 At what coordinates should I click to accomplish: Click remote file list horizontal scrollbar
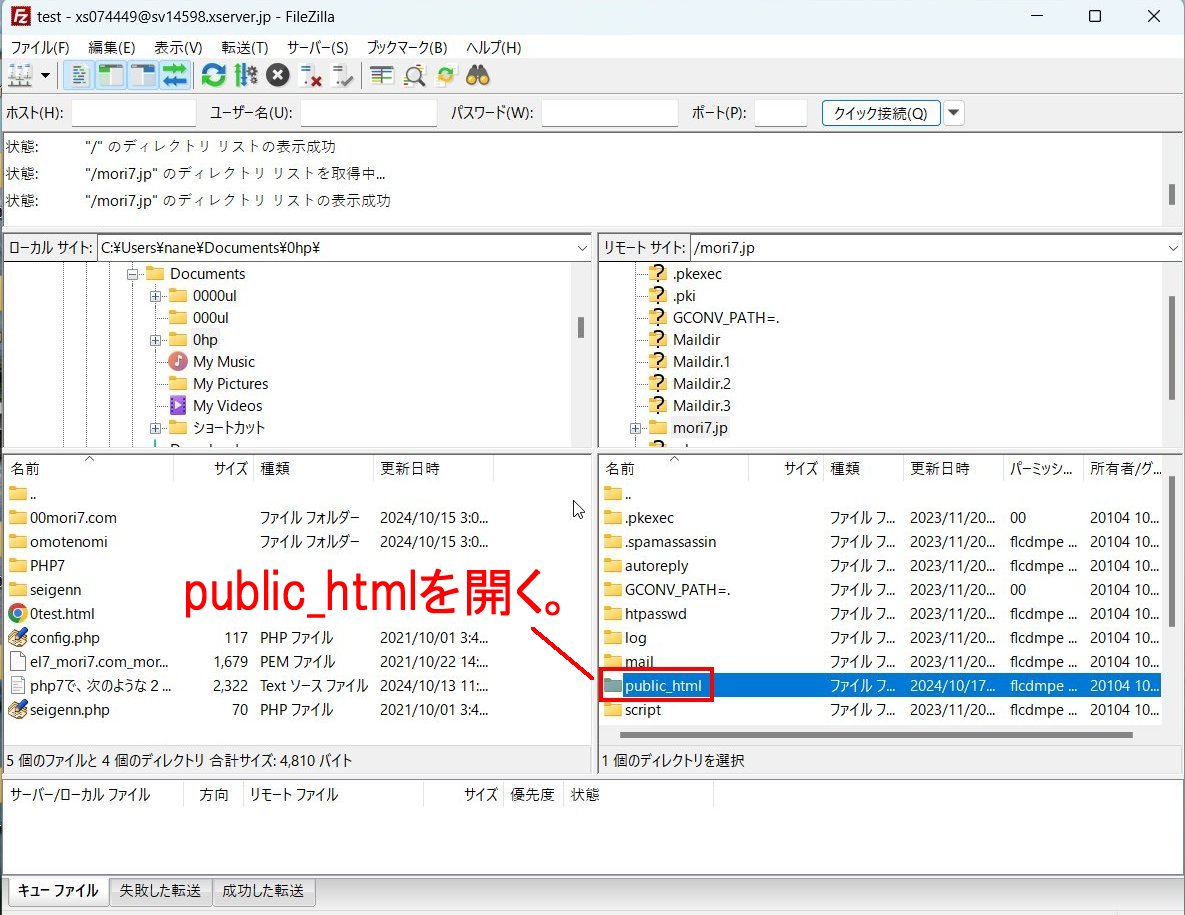tap(876, 734)
